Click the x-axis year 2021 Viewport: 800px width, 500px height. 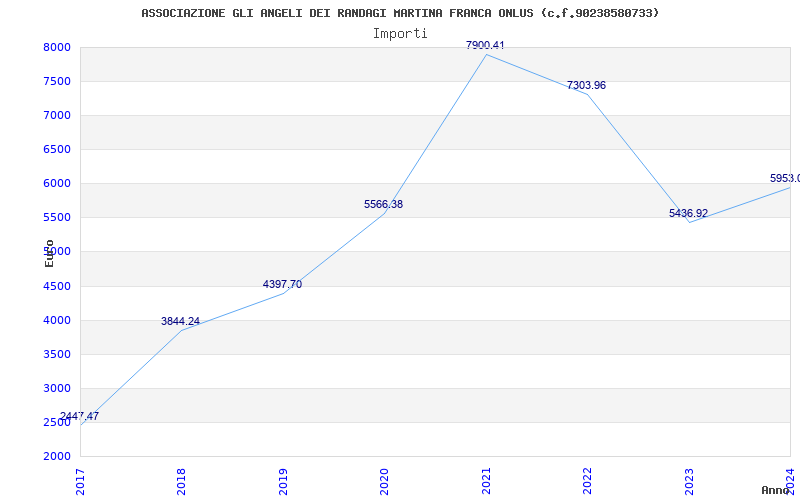[x=486, y=482]
